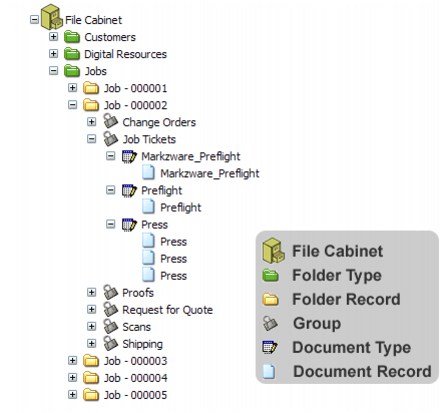Viewport: 444px width, 413px height.
Task: Select the Request for Quote group
Action: pyautogui.click(x=167, y=310)
